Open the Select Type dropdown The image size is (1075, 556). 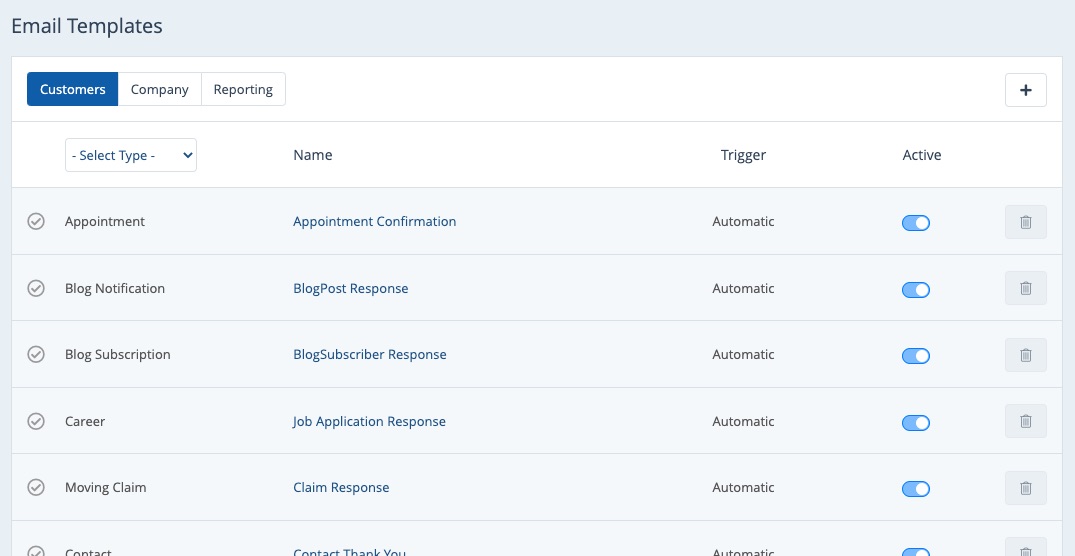tap(131, 155)
